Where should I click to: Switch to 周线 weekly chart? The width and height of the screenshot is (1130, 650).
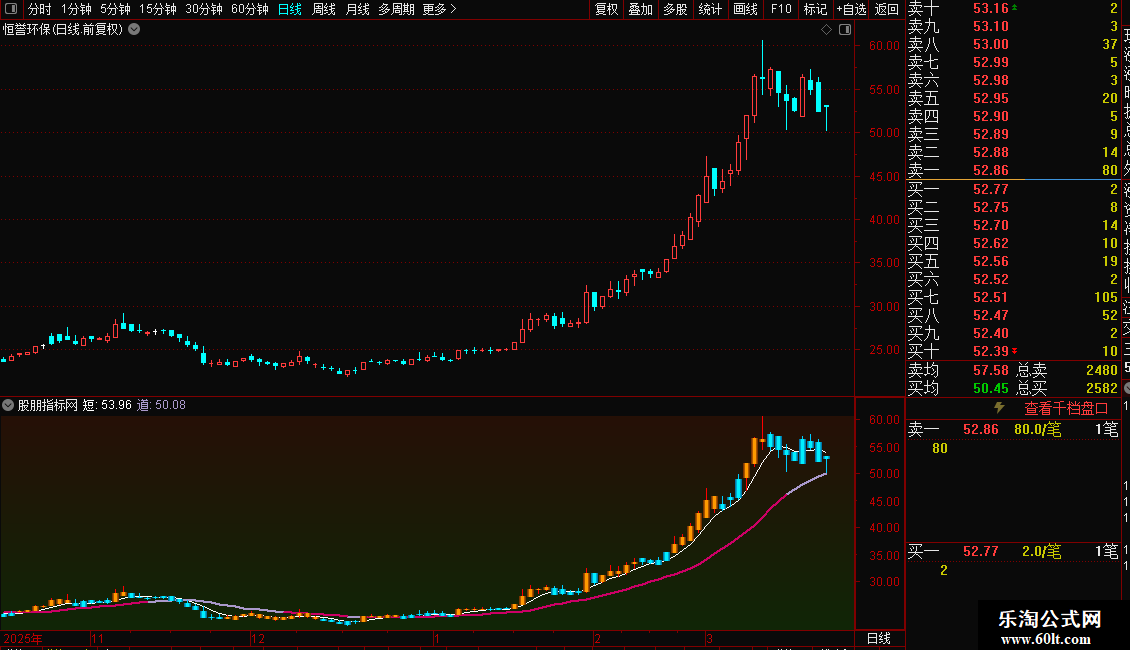(x=324, y=9)
